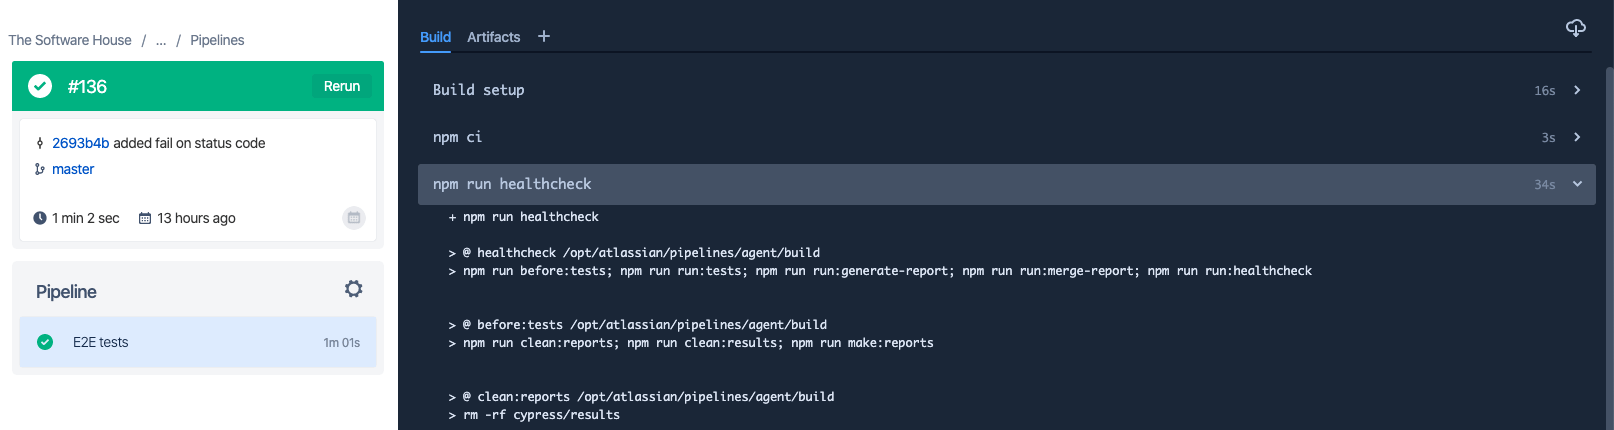Image resolution: width=1614 pixels, height=430 pixels.
Task: Collapse the npm run healthcheck step
Action: (x=1577, y=184)
